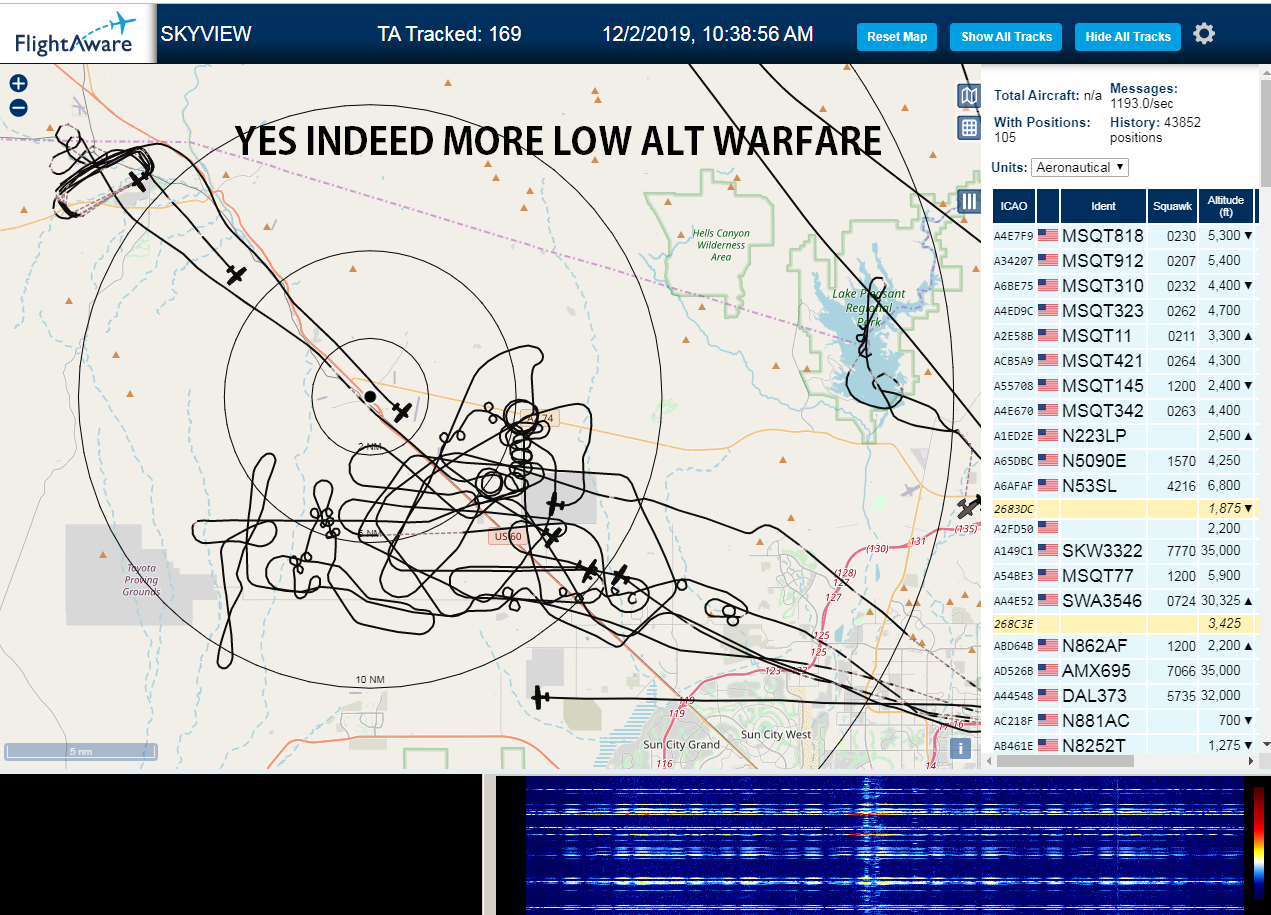Image resolution: width=1271 pixels, height=915 pixels.
Task: Click the Reset Map button
Action: (x=897, y=37)
